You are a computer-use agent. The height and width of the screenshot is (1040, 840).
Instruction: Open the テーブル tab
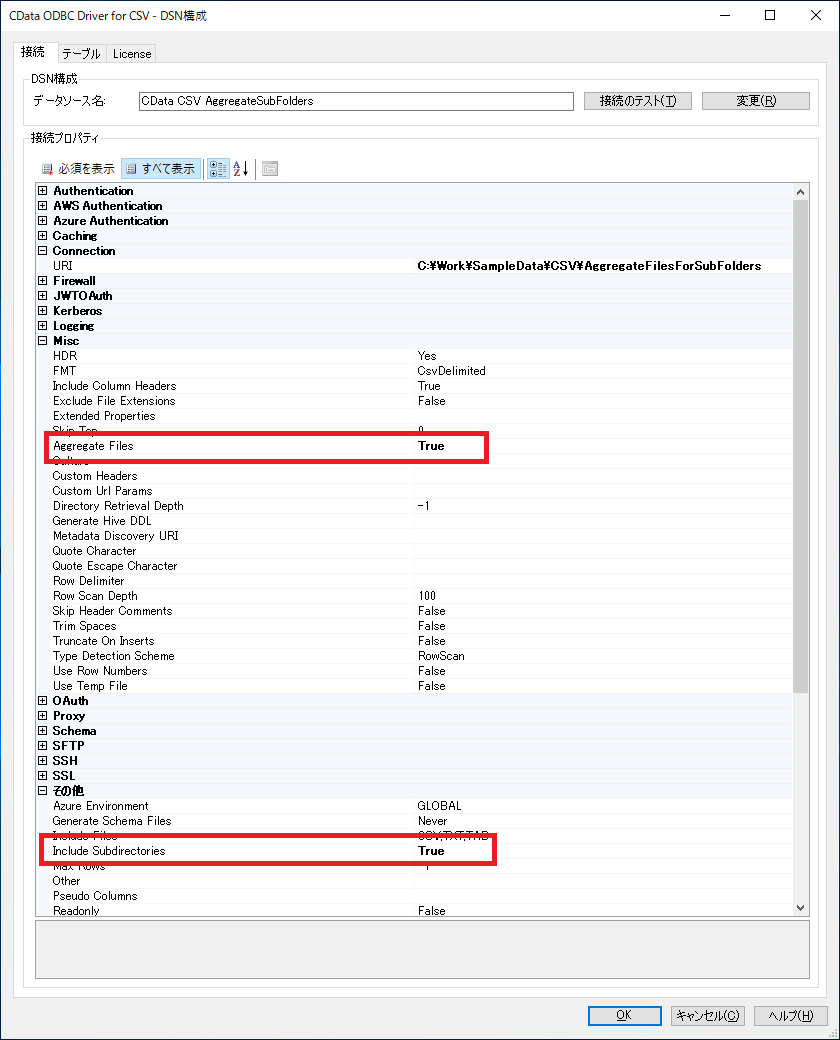[x=81, y=54]
